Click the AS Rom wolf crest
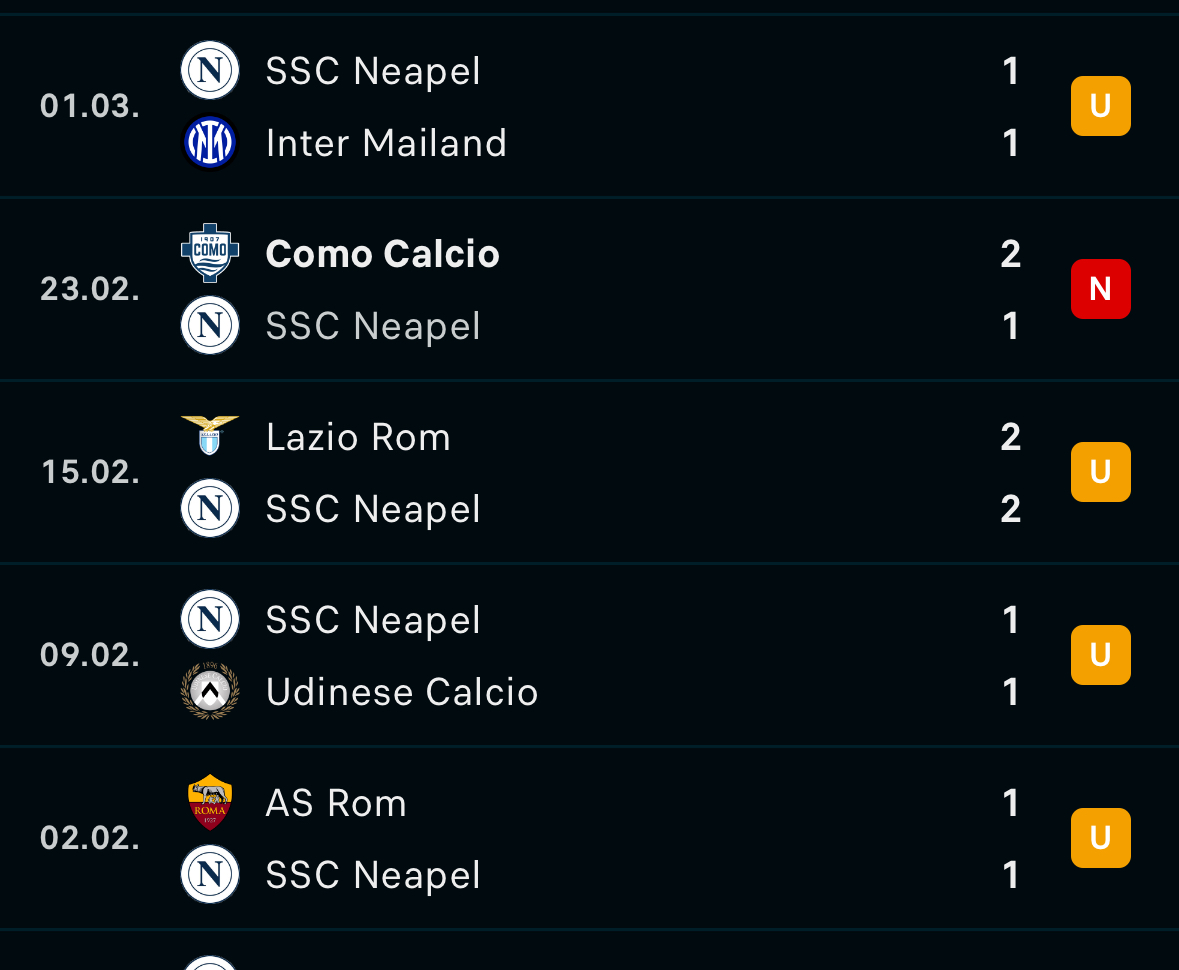This screenshot has width=1179, height=970. tap(210, 802)
